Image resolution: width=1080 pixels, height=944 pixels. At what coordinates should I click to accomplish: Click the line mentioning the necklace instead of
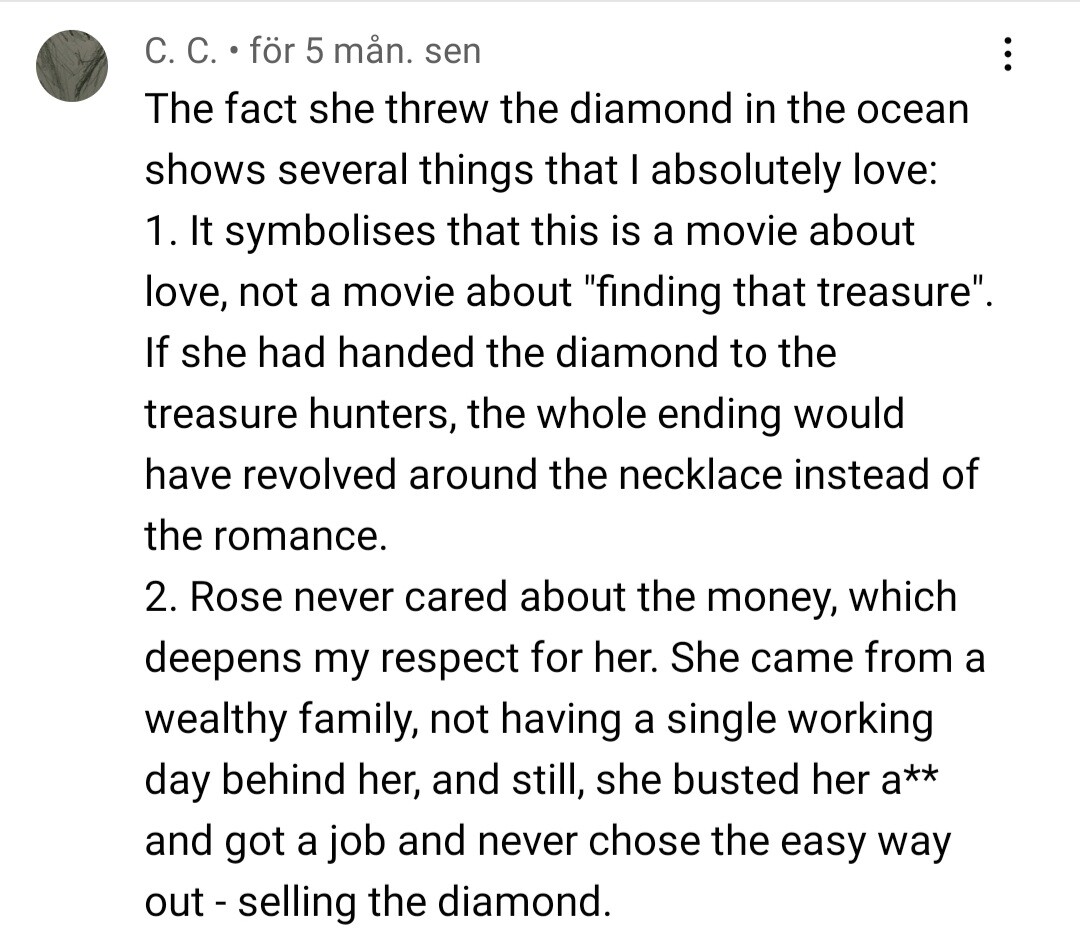[x=561, y=475]
